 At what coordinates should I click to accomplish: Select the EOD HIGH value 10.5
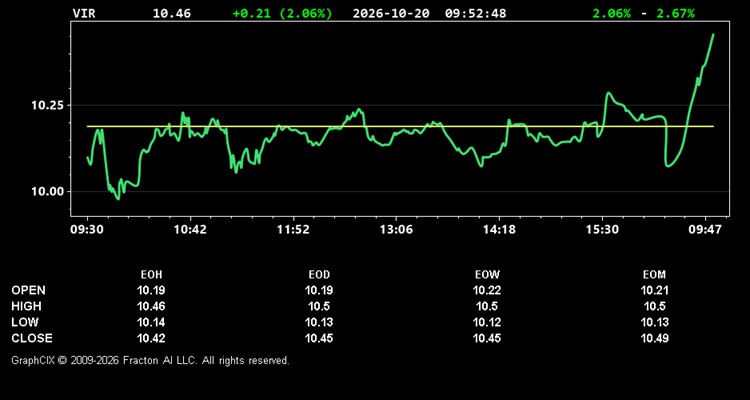[319, 306]
